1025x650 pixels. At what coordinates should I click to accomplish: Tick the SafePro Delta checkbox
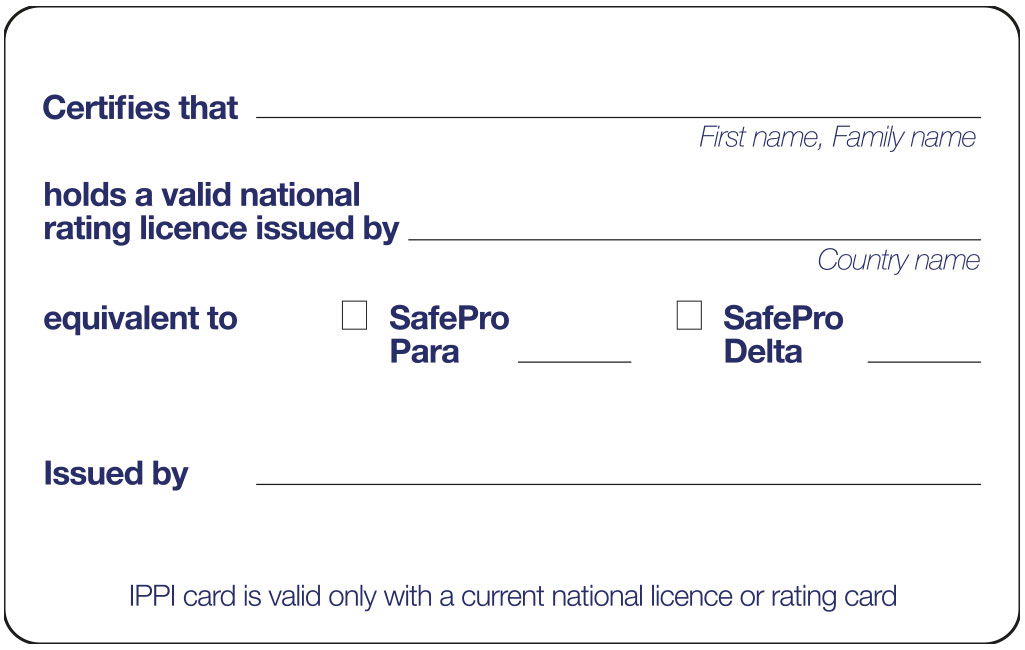(689, 315)
